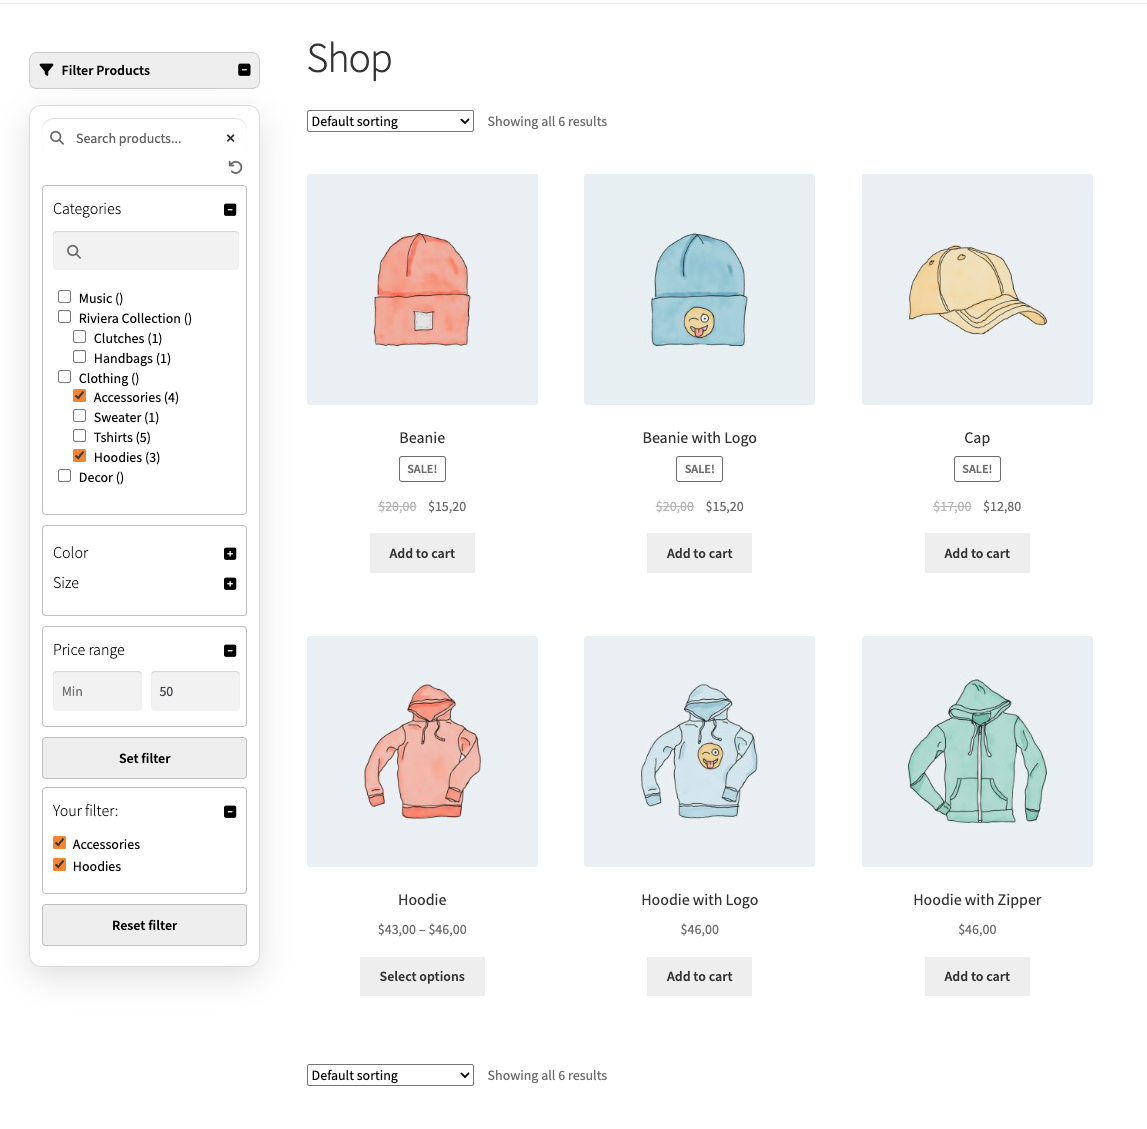Collapse Categories section minus icon
Image resolution: width=1147 pixels, height=1129 pixels.
click(230, 209)
